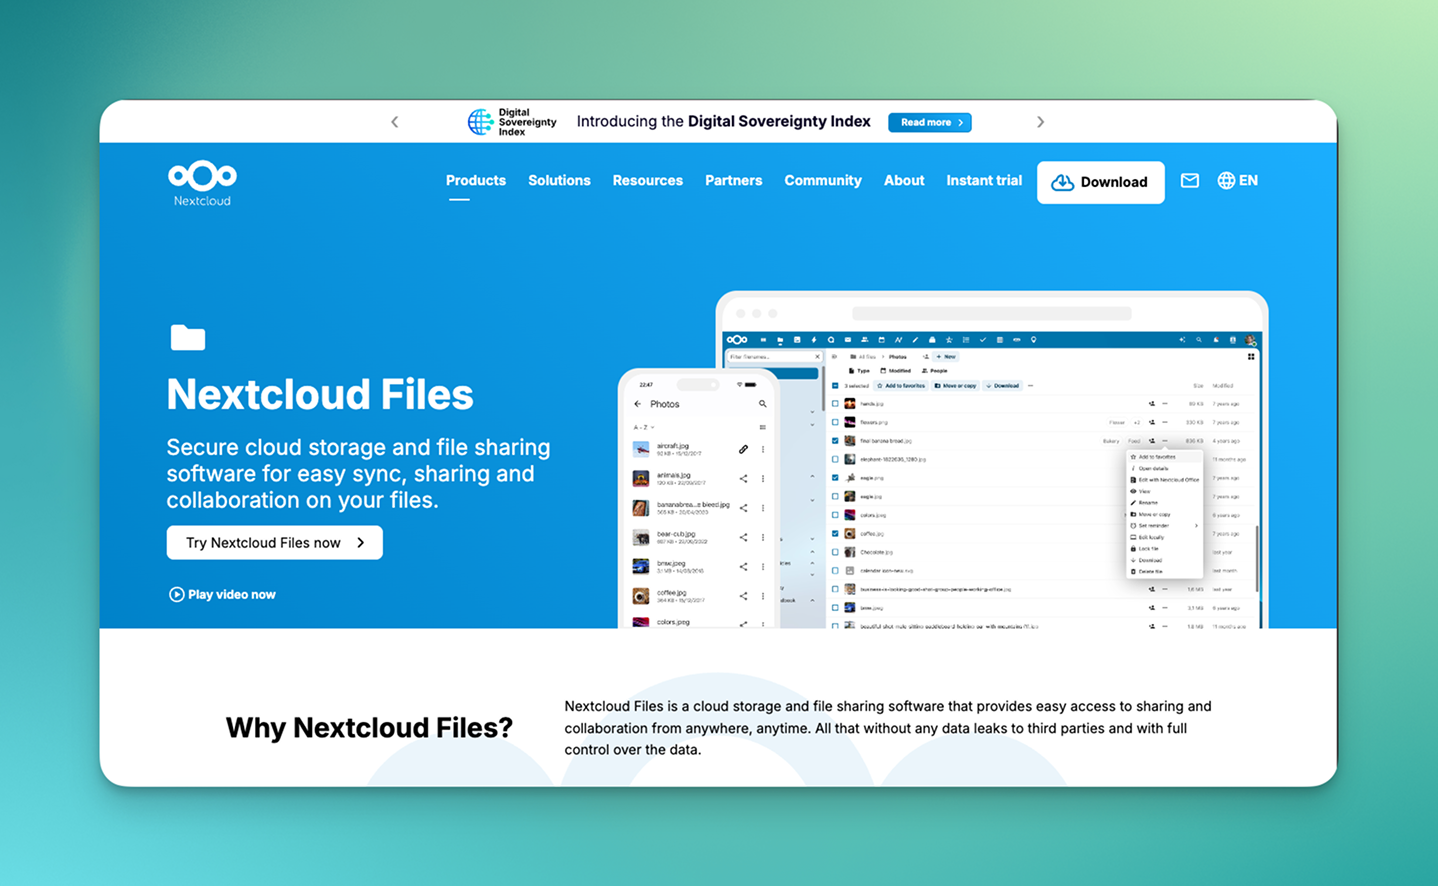Toggle the select-all checkbox beside 3 selected
Image resolution: width=1438 pixels, height=886 pixels.
tap(835, 386)
